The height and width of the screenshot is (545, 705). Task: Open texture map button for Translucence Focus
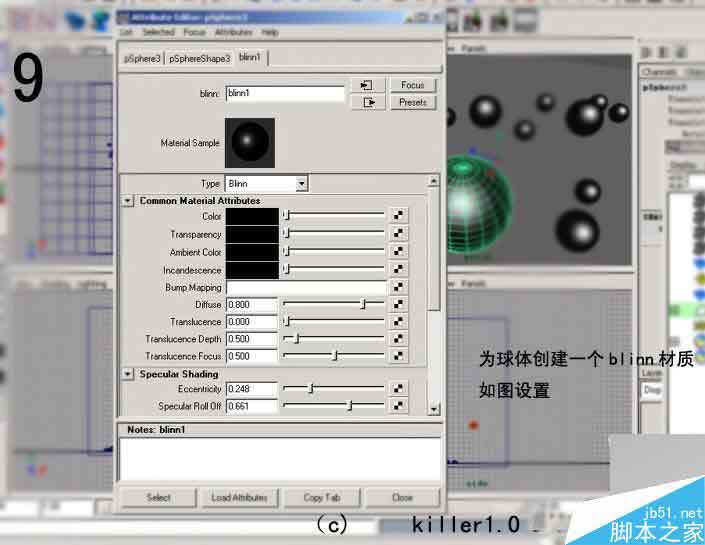coord(398,356)
